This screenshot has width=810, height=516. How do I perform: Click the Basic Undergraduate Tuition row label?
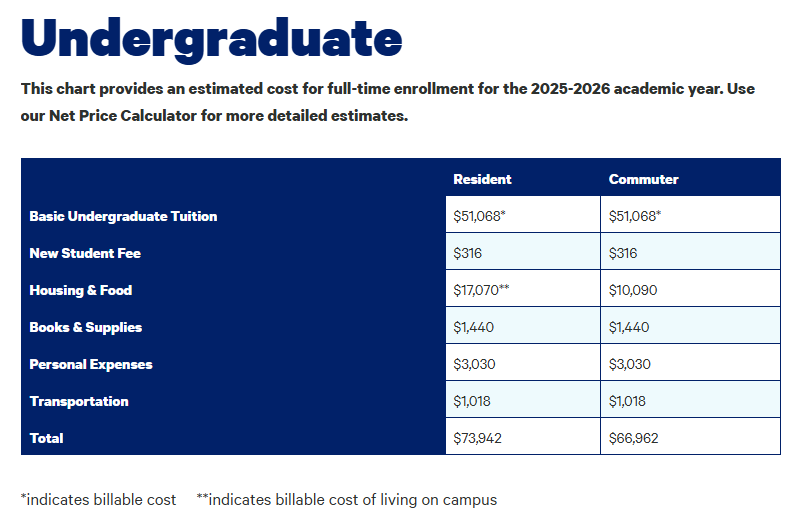(x=123, y=216)
